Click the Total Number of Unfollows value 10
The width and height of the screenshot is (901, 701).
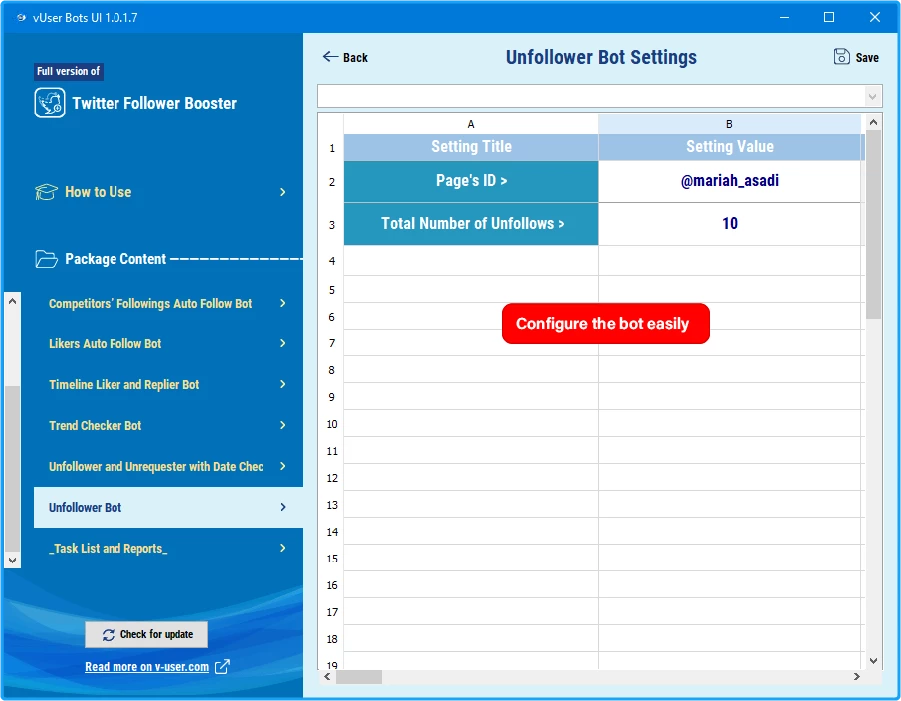(x=729, y=224)
